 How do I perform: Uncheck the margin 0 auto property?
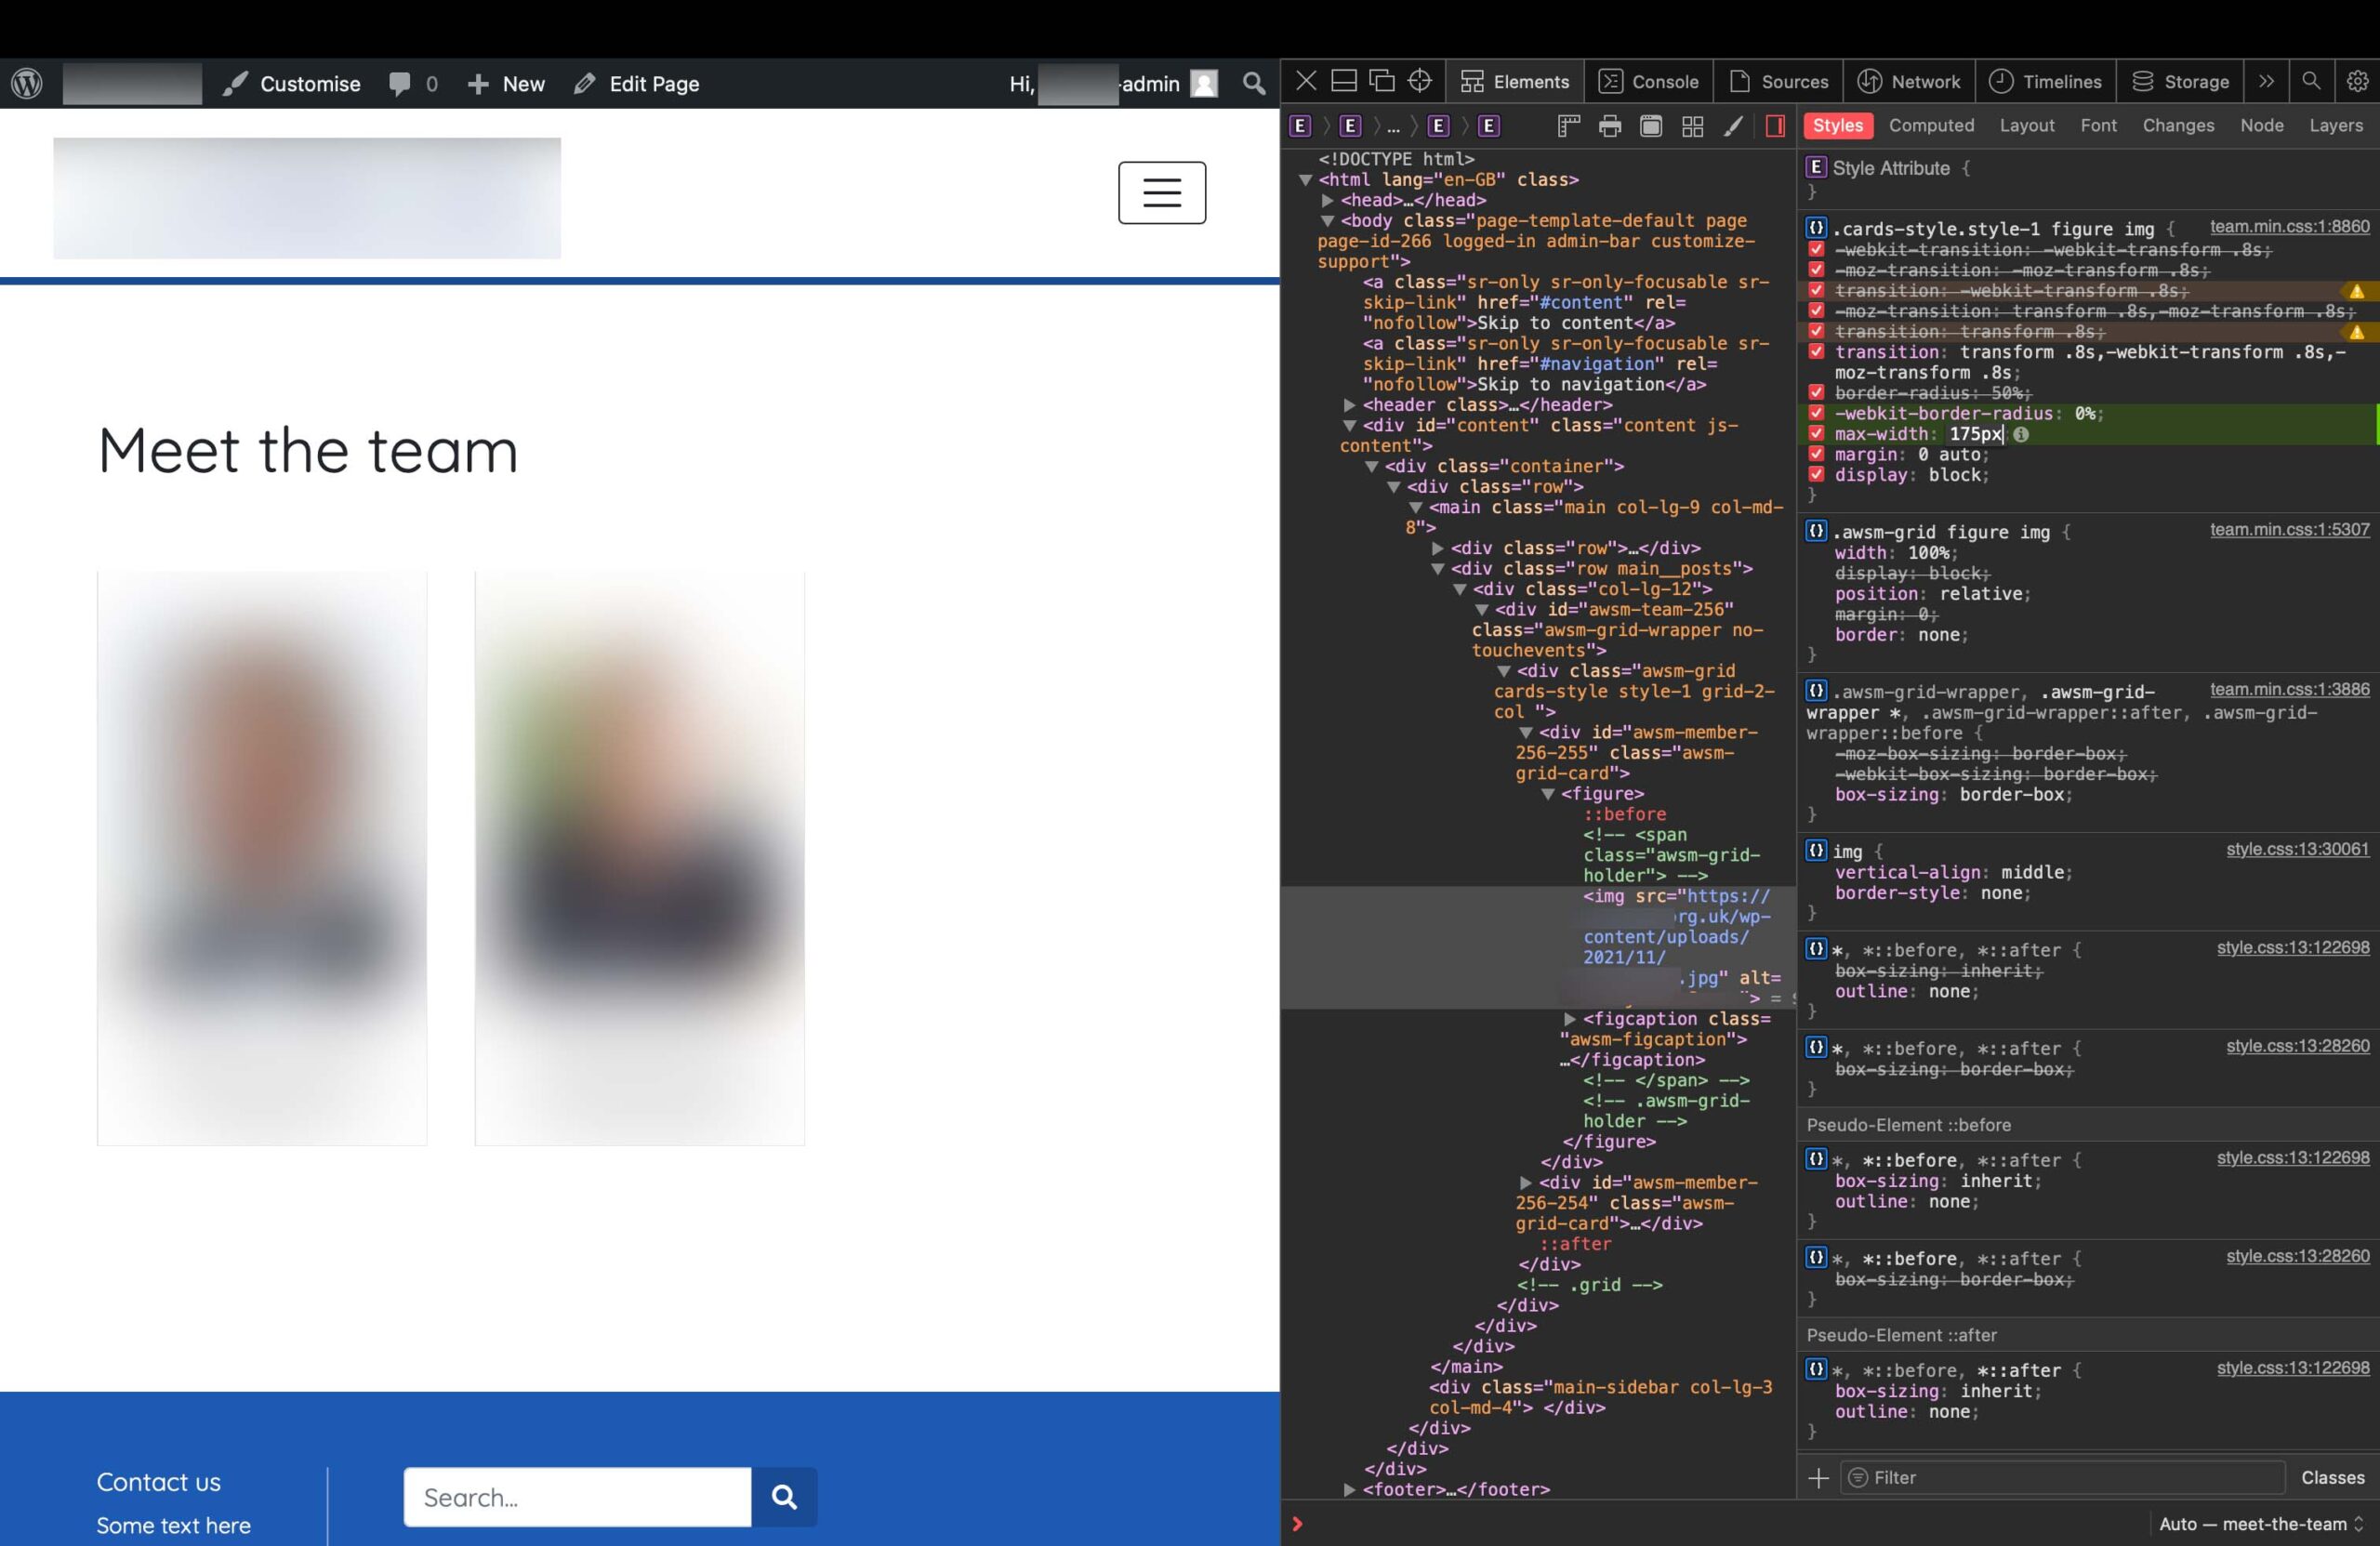click(1816, 454)
